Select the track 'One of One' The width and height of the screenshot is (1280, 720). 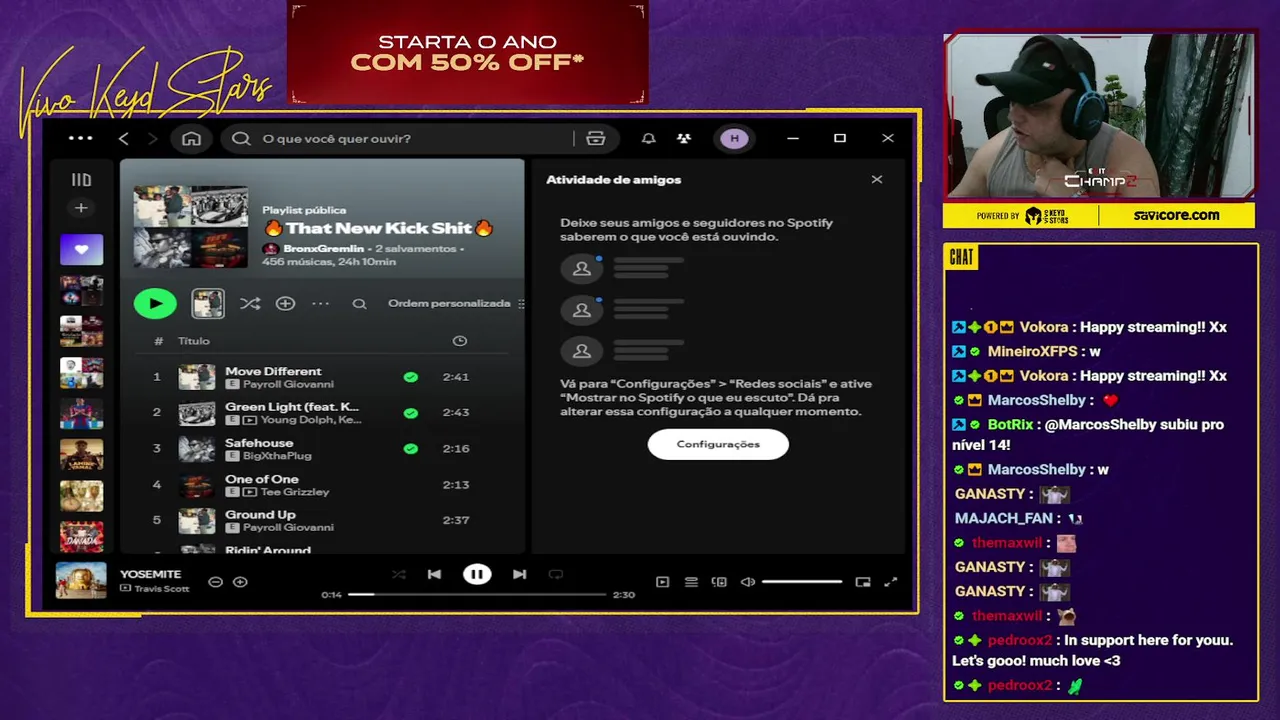[261, 479]
